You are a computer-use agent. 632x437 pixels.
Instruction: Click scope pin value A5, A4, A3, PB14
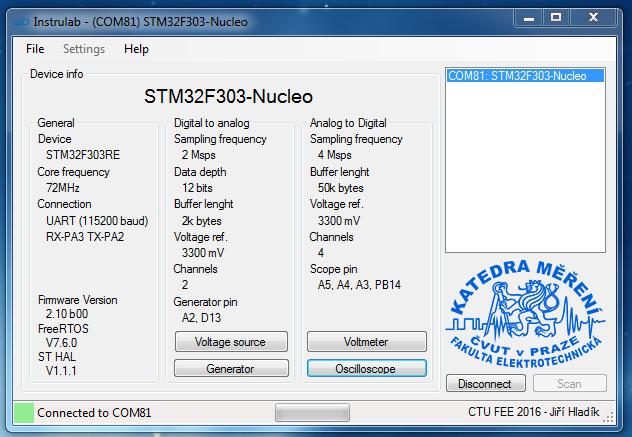[x=359, y=285]
